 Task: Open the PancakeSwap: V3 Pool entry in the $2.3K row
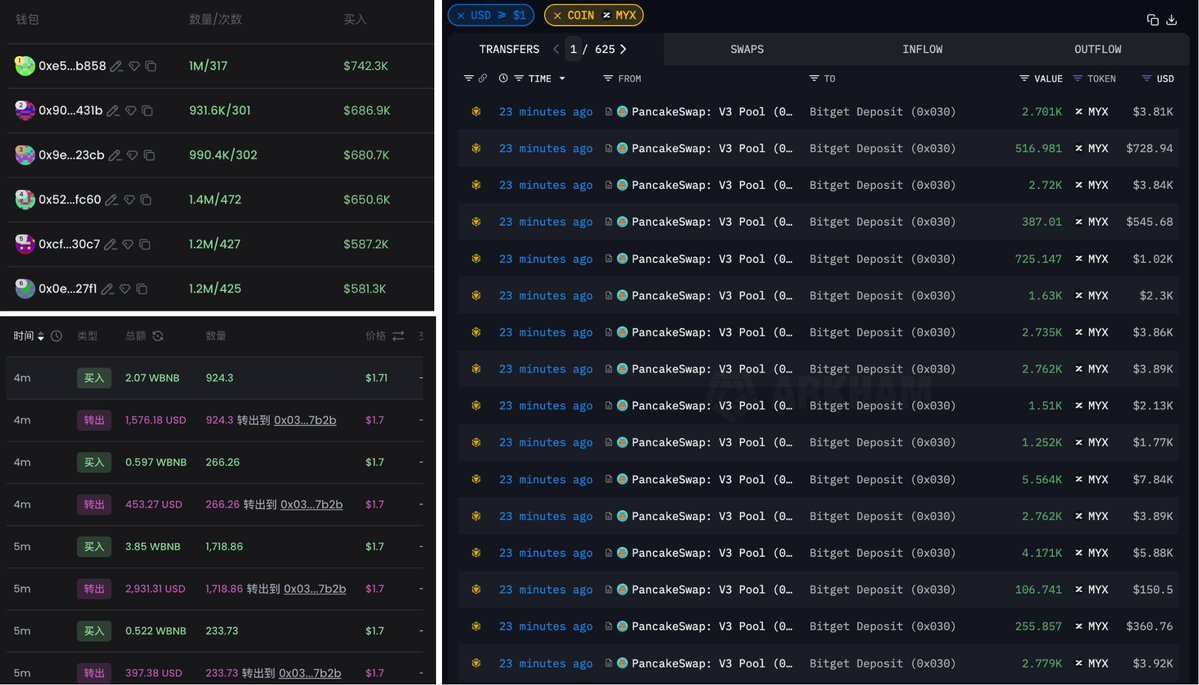coord(711,296)
